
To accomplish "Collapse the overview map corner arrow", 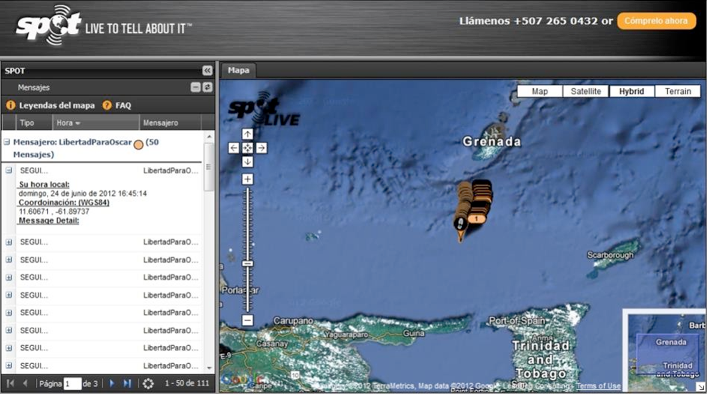I will click(x=700, y=387).
